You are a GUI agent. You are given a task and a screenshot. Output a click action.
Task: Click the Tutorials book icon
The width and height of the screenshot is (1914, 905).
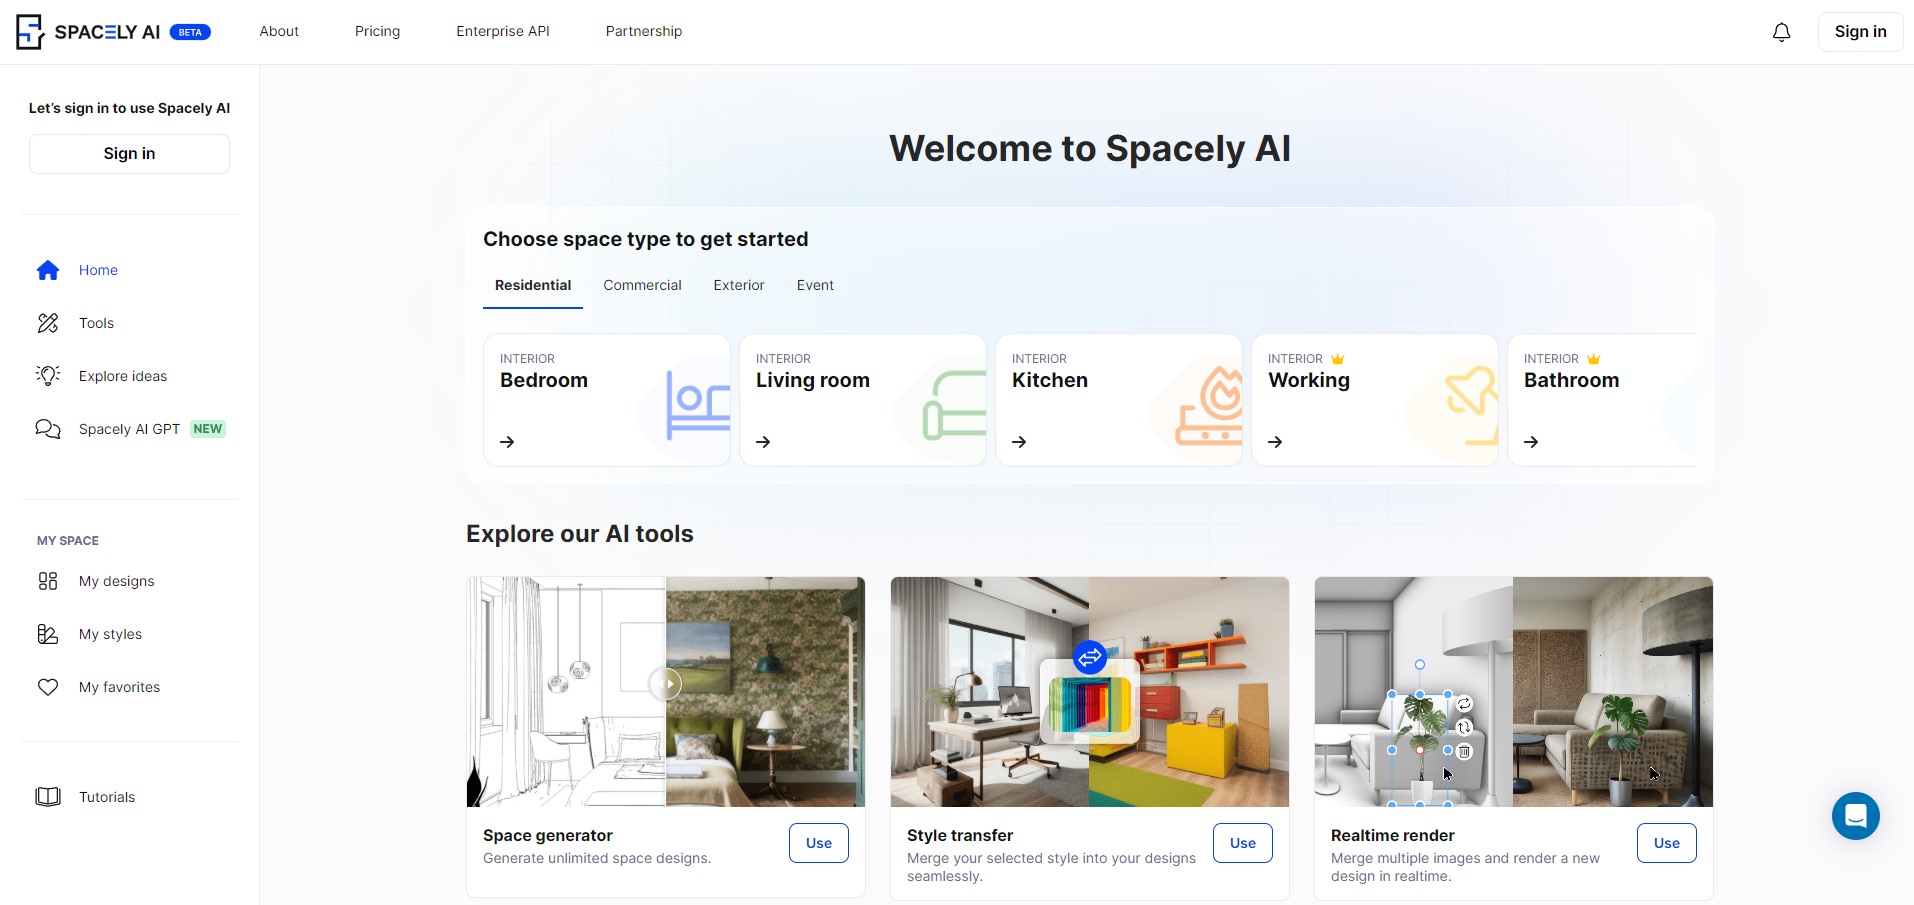(x=48, y=797)
